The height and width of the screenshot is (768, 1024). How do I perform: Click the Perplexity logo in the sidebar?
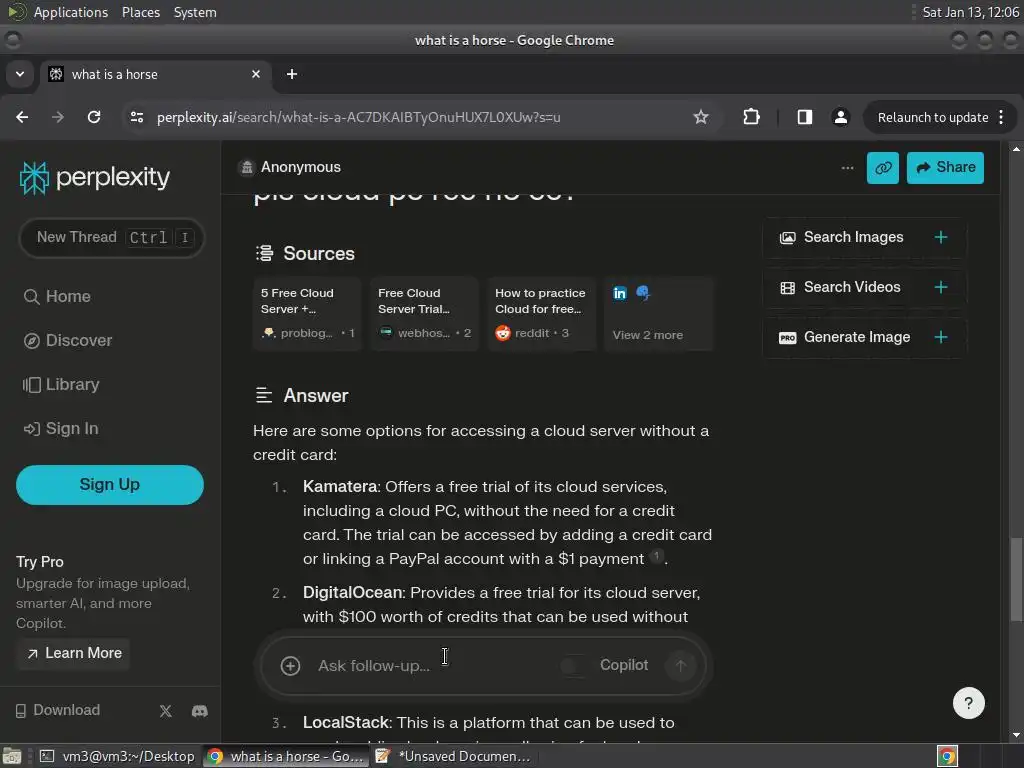coord(95,178)
